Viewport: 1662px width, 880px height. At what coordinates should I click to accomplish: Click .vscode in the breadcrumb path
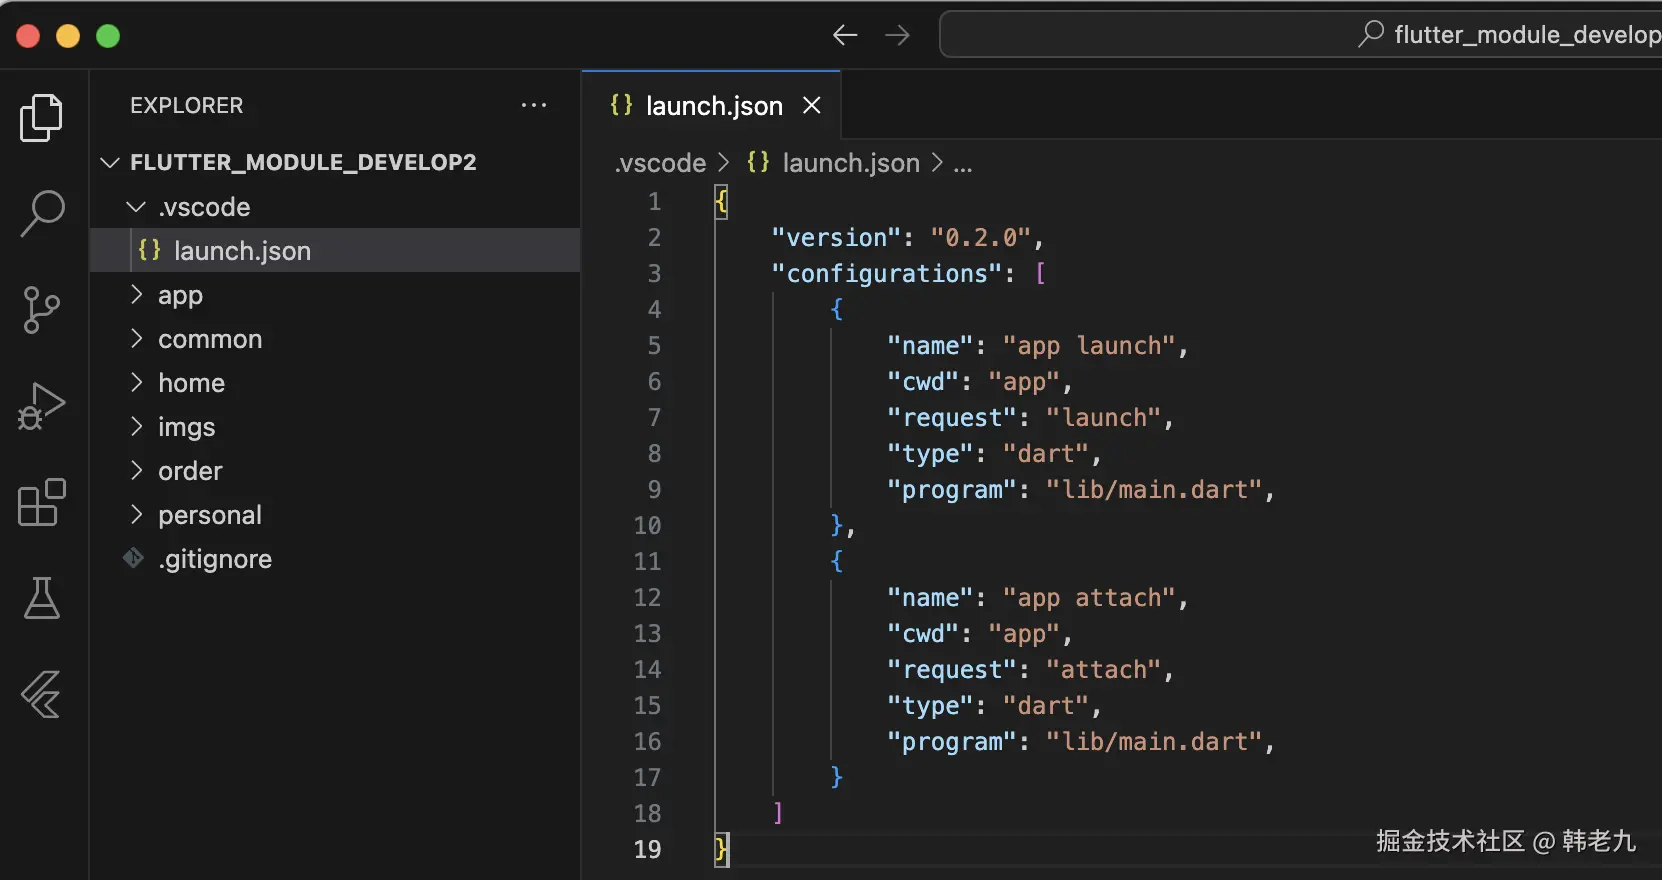(x=660, y=163)
